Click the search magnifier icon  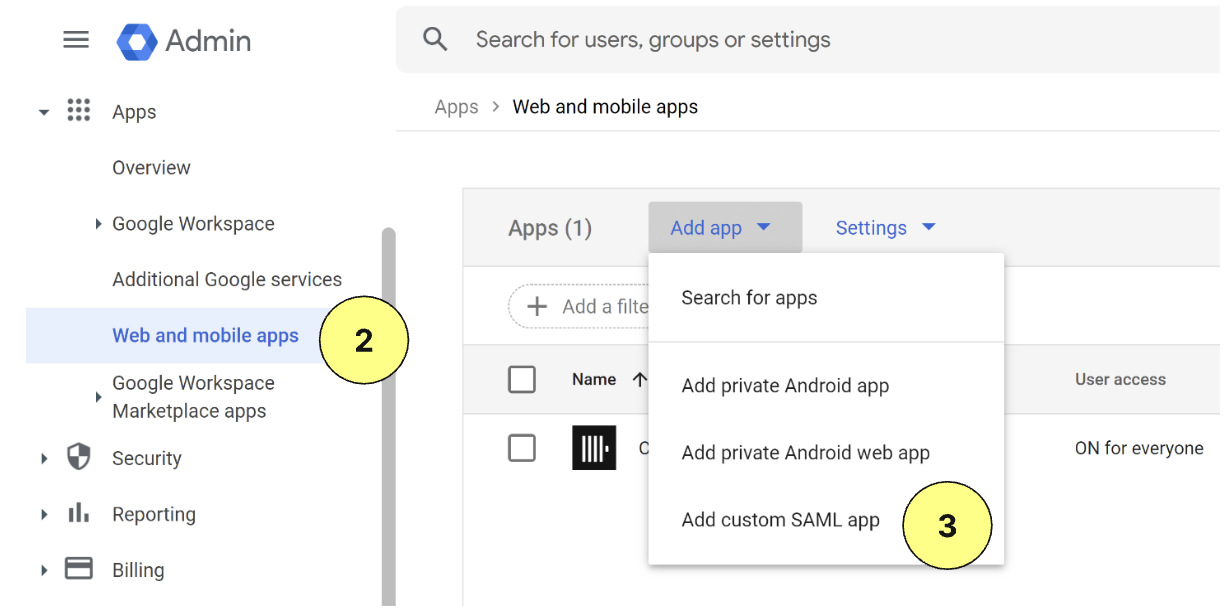[x=434, y=38]
